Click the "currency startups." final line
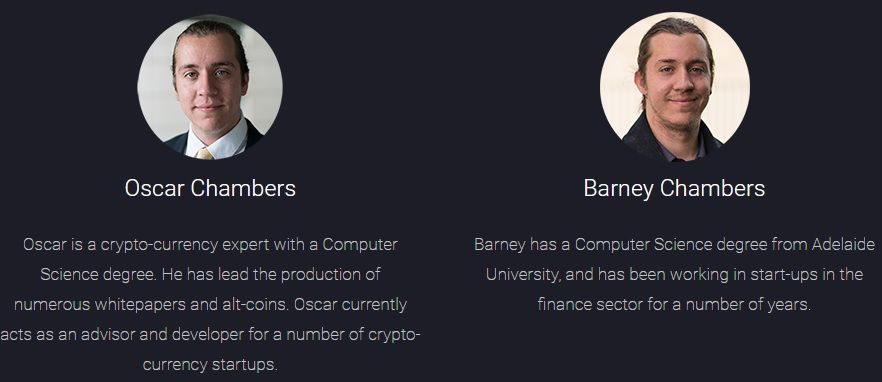Viewport: 882px width, 382px height. pyautogui.click(x=210, y=365)
